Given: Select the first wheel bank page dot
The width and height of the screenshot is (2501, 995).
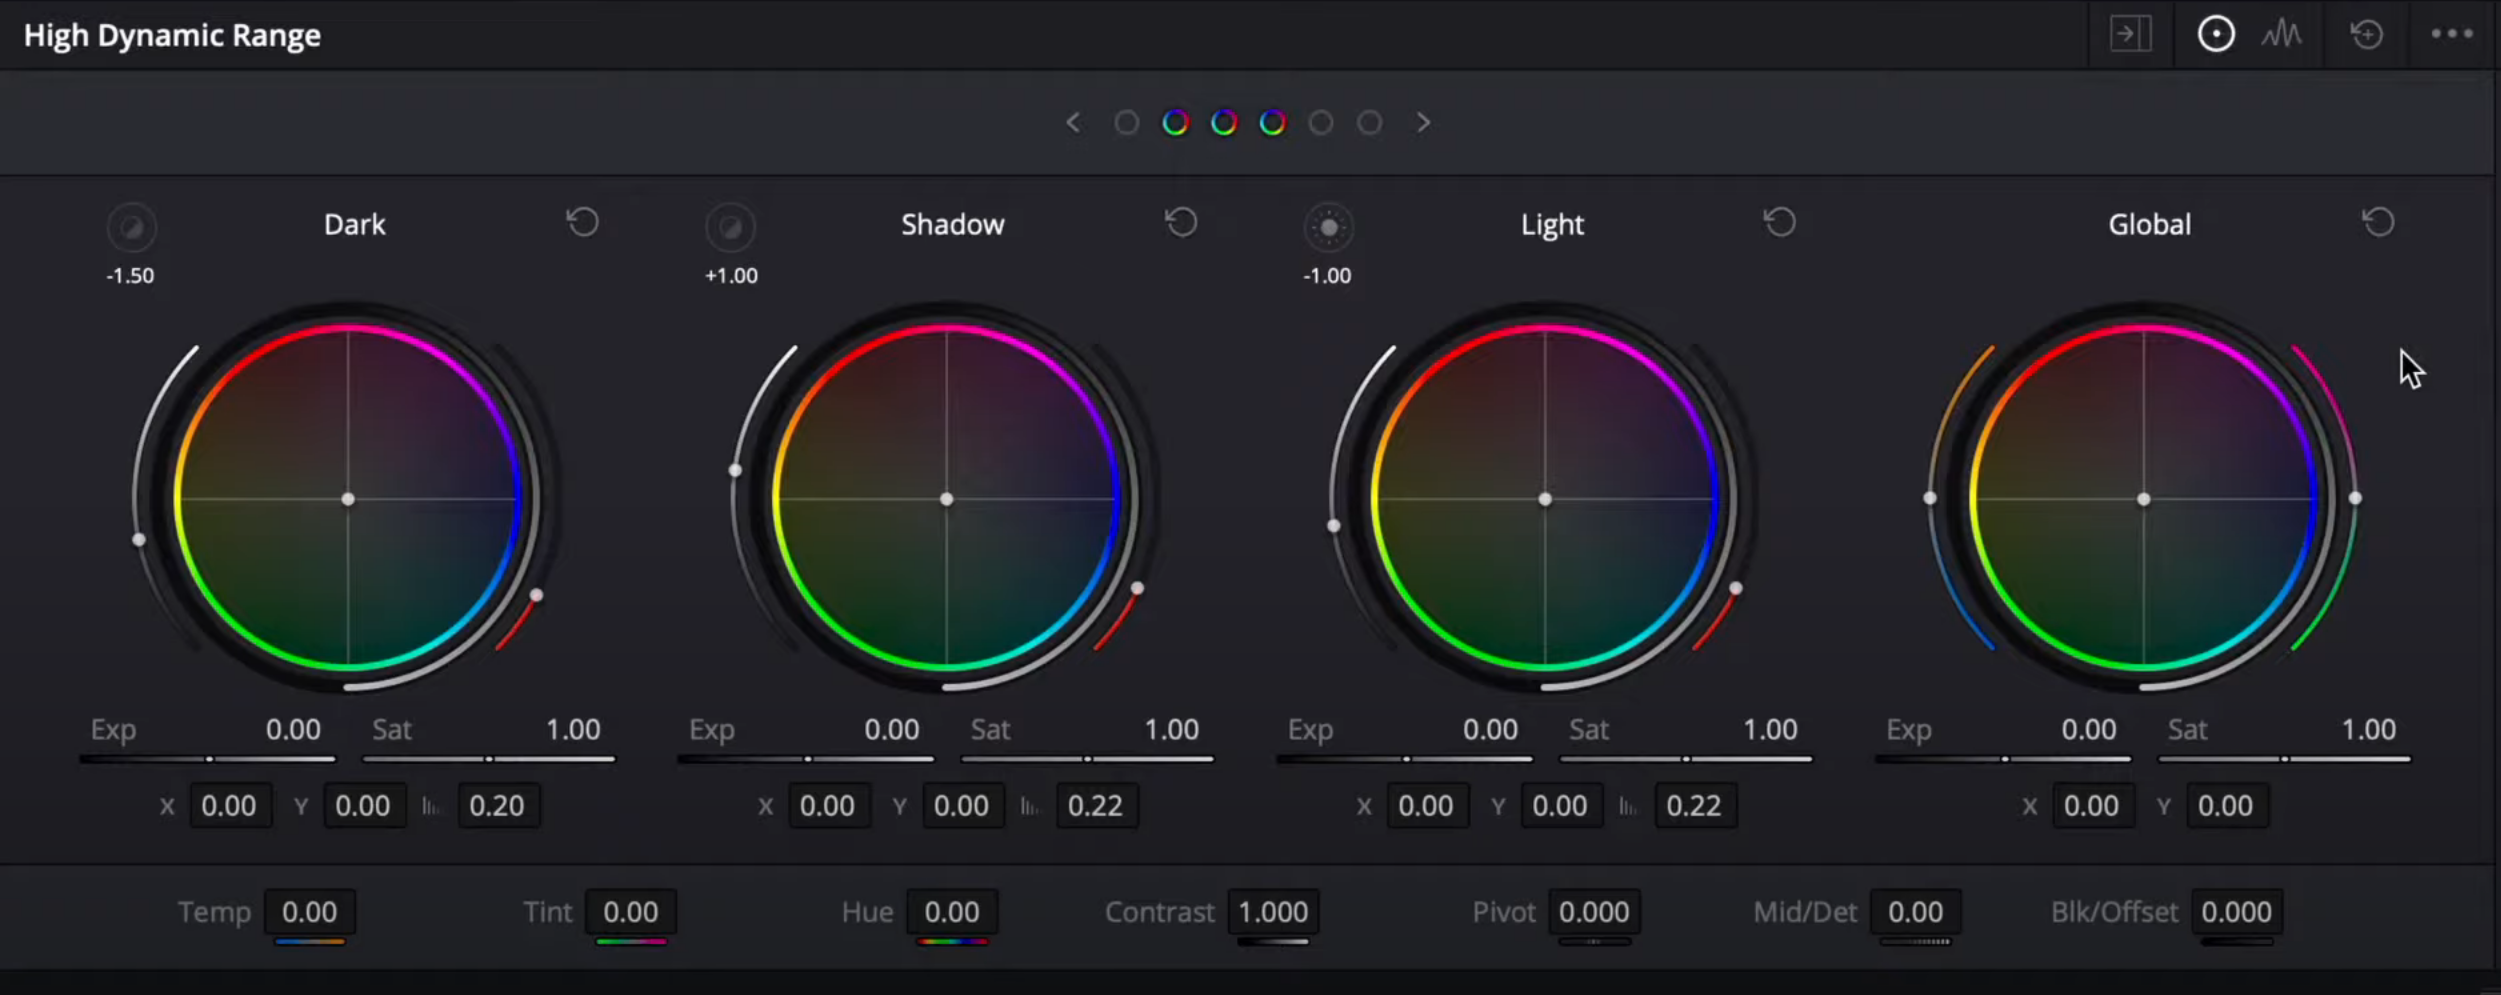Looking at the screenshot, I should (x=1126, y=122).
